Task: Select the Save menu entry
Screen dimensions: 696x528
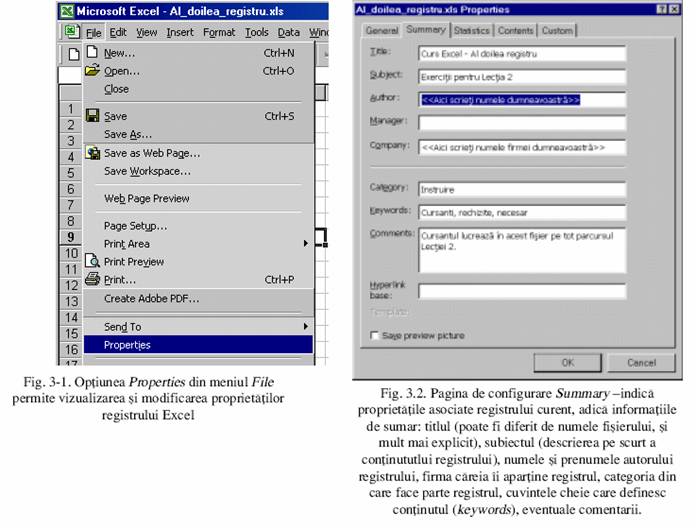Action: click(x=198, y=116)
